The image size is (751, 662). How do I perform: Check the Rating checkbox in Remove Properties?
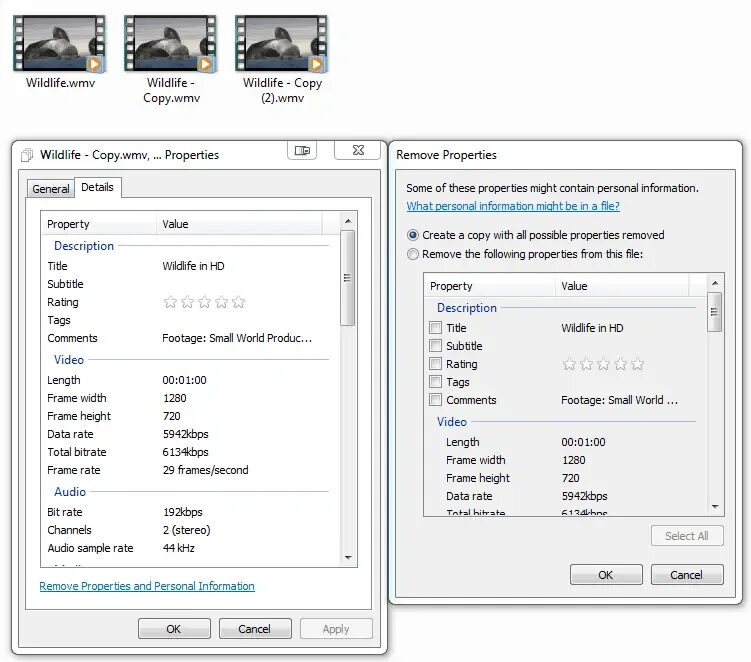click(435, 364)
